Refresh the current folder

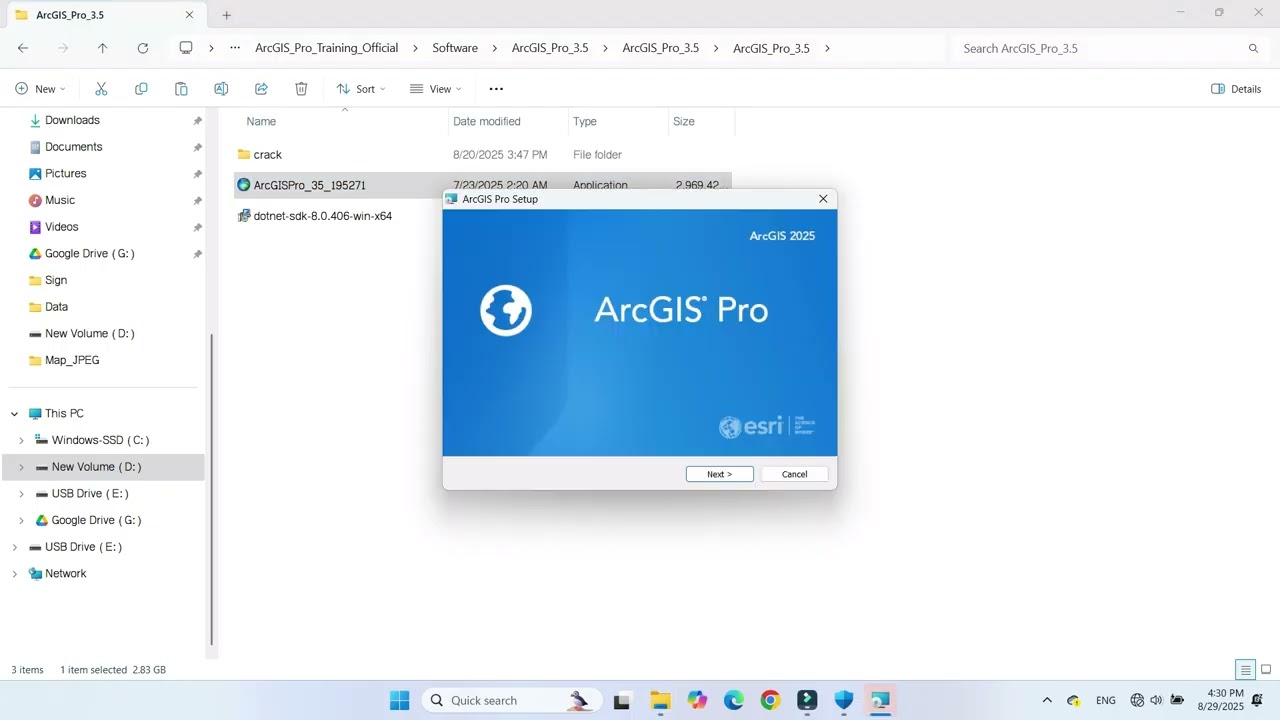(x=142, y=48)
